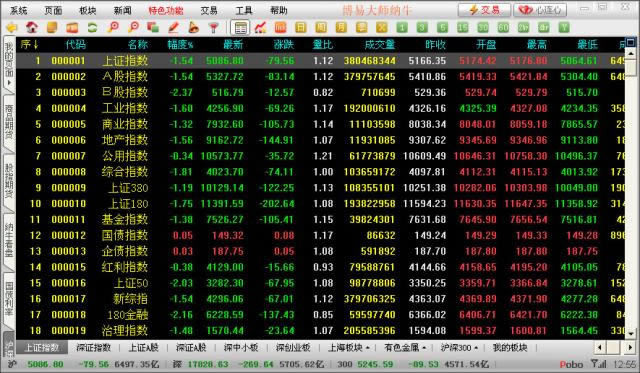The height and width of the screenshot is (373, 640).
Task: Switch to the 深证指数 tab
Action: [x=93, y=348]
